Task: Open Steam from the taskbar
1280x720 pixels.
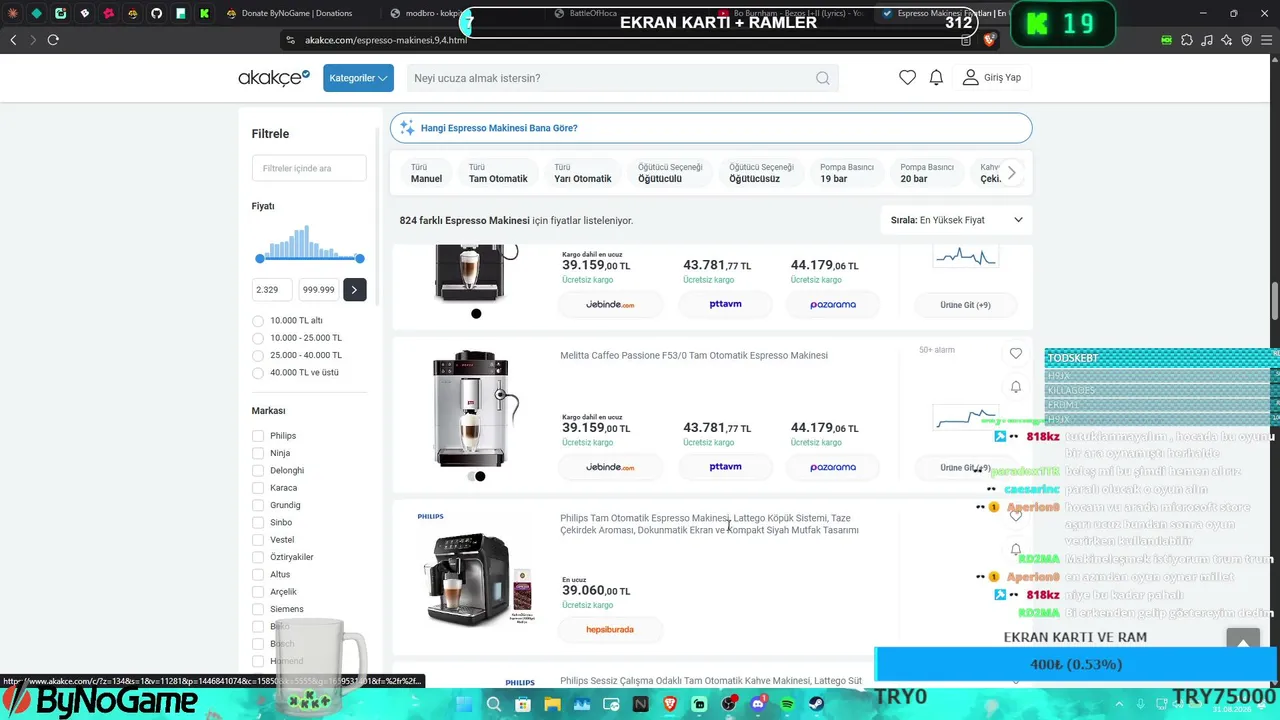Action: coord(816,704)
